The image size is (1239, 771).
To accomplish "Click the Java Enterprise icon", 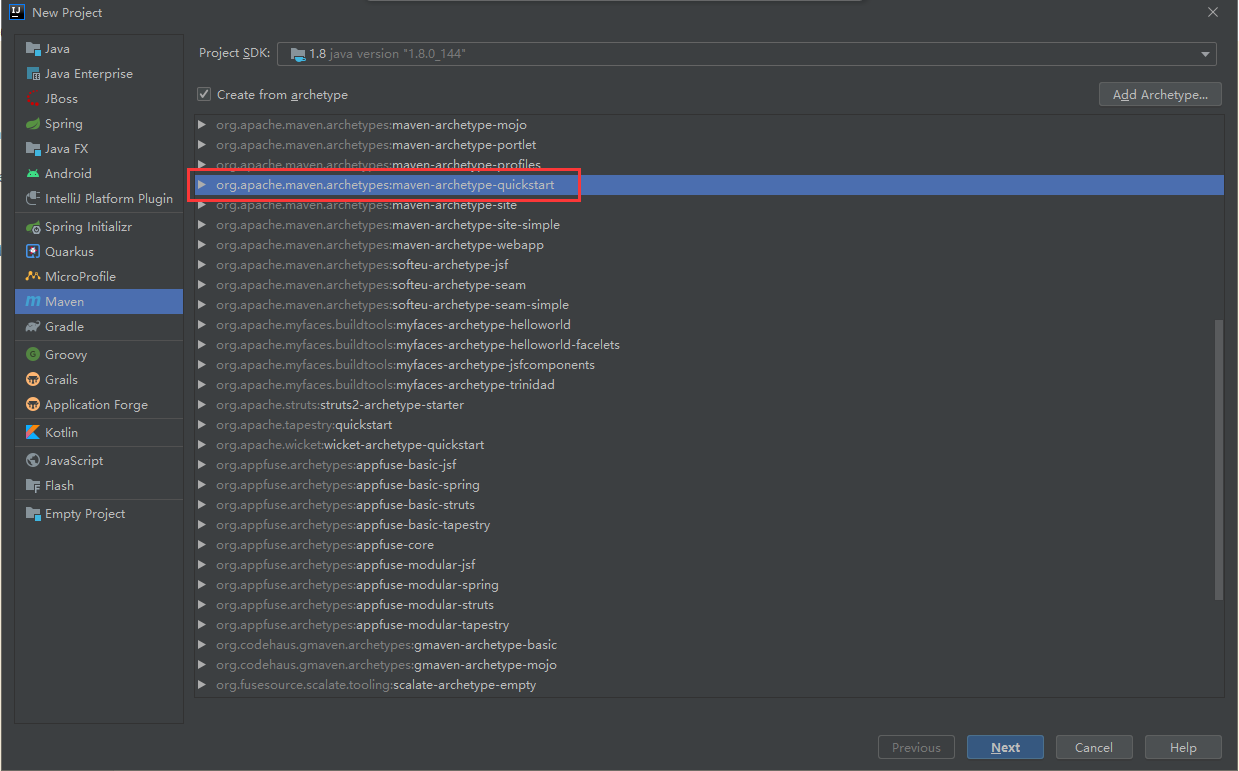I will tap(33, 74).
